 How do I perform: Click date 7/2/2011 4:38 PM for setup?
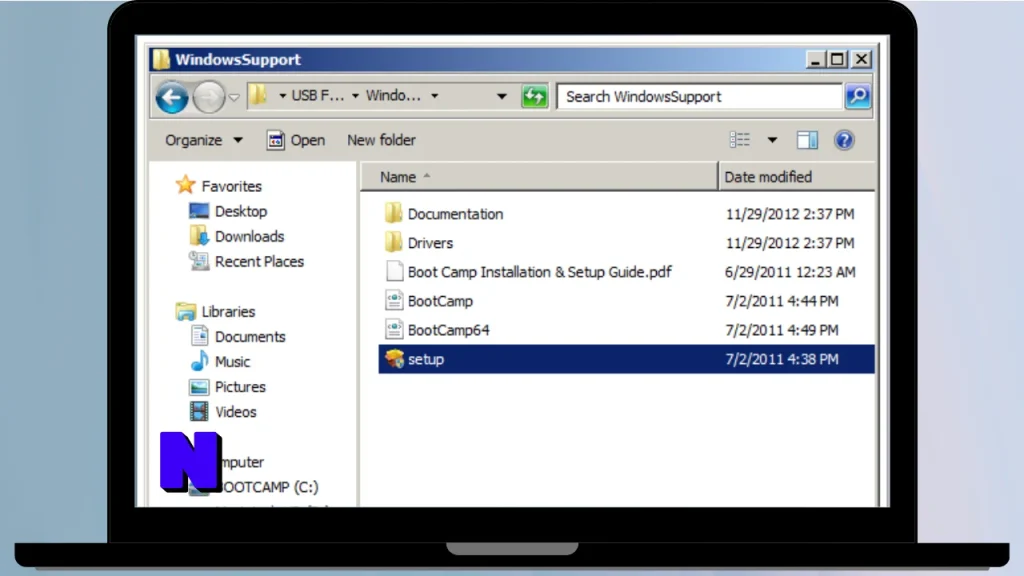[x=782, y=359]
